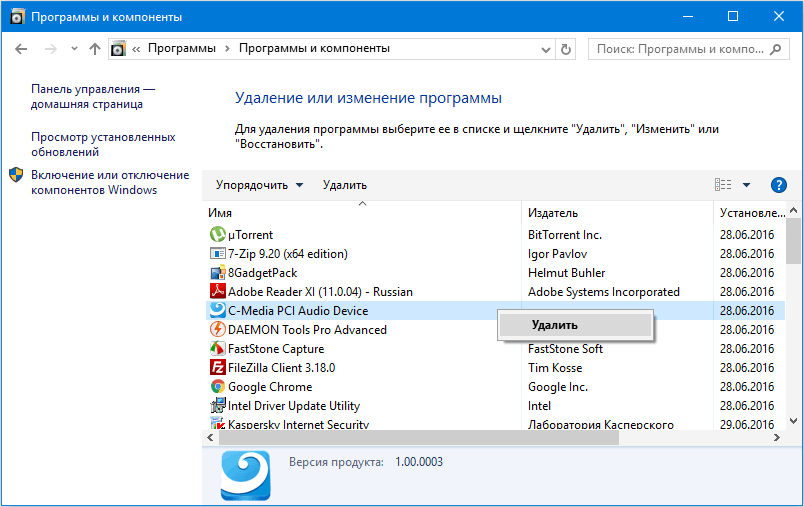The width and height of the screenshot is (804, 507).
Task: Click the search field for programs
Action: (x=680, y=48)
